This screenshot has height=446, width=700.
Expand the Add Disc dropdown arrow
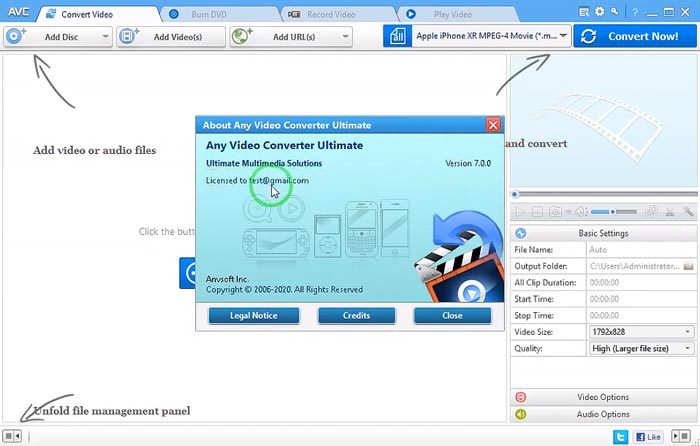tap(106, 37)
